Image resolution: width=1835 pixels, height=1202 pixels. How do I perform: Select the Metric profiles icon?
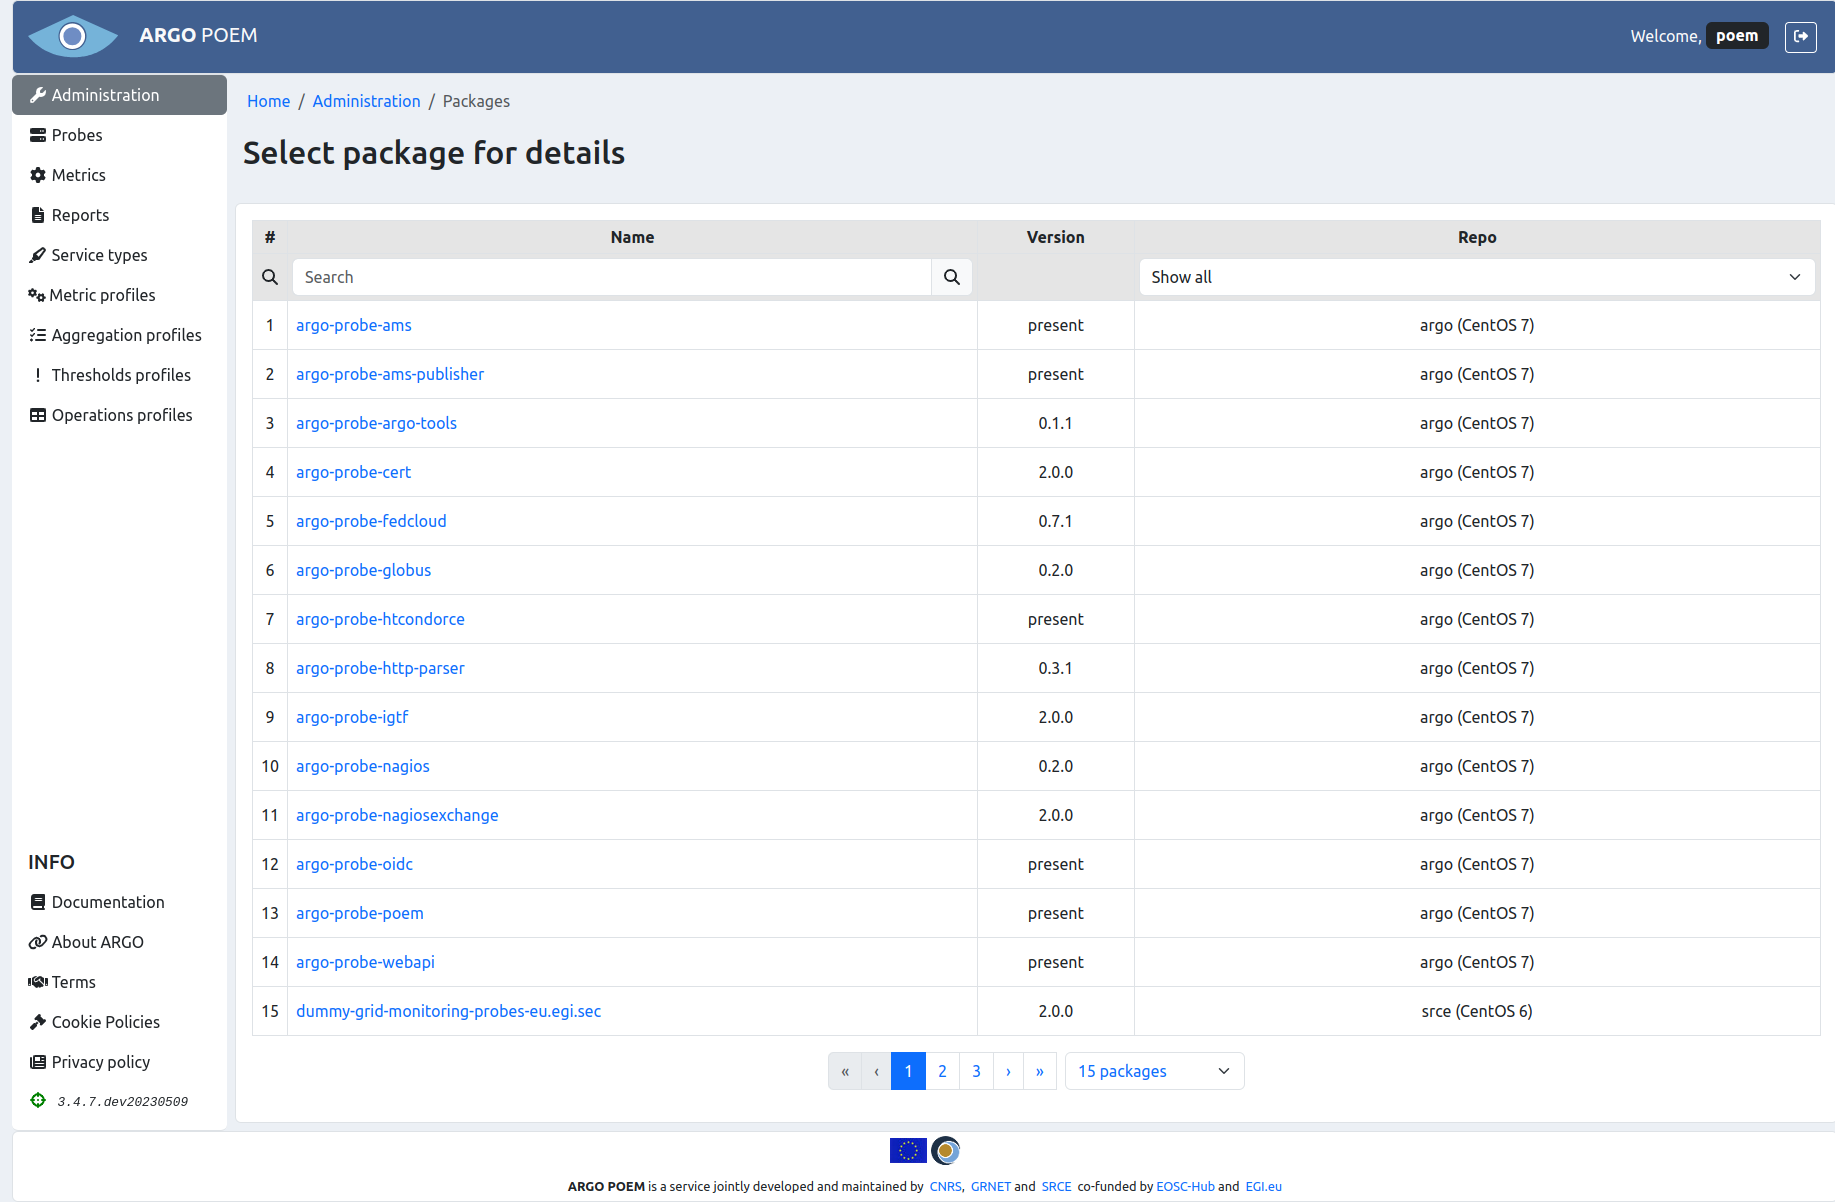point(38,294)
